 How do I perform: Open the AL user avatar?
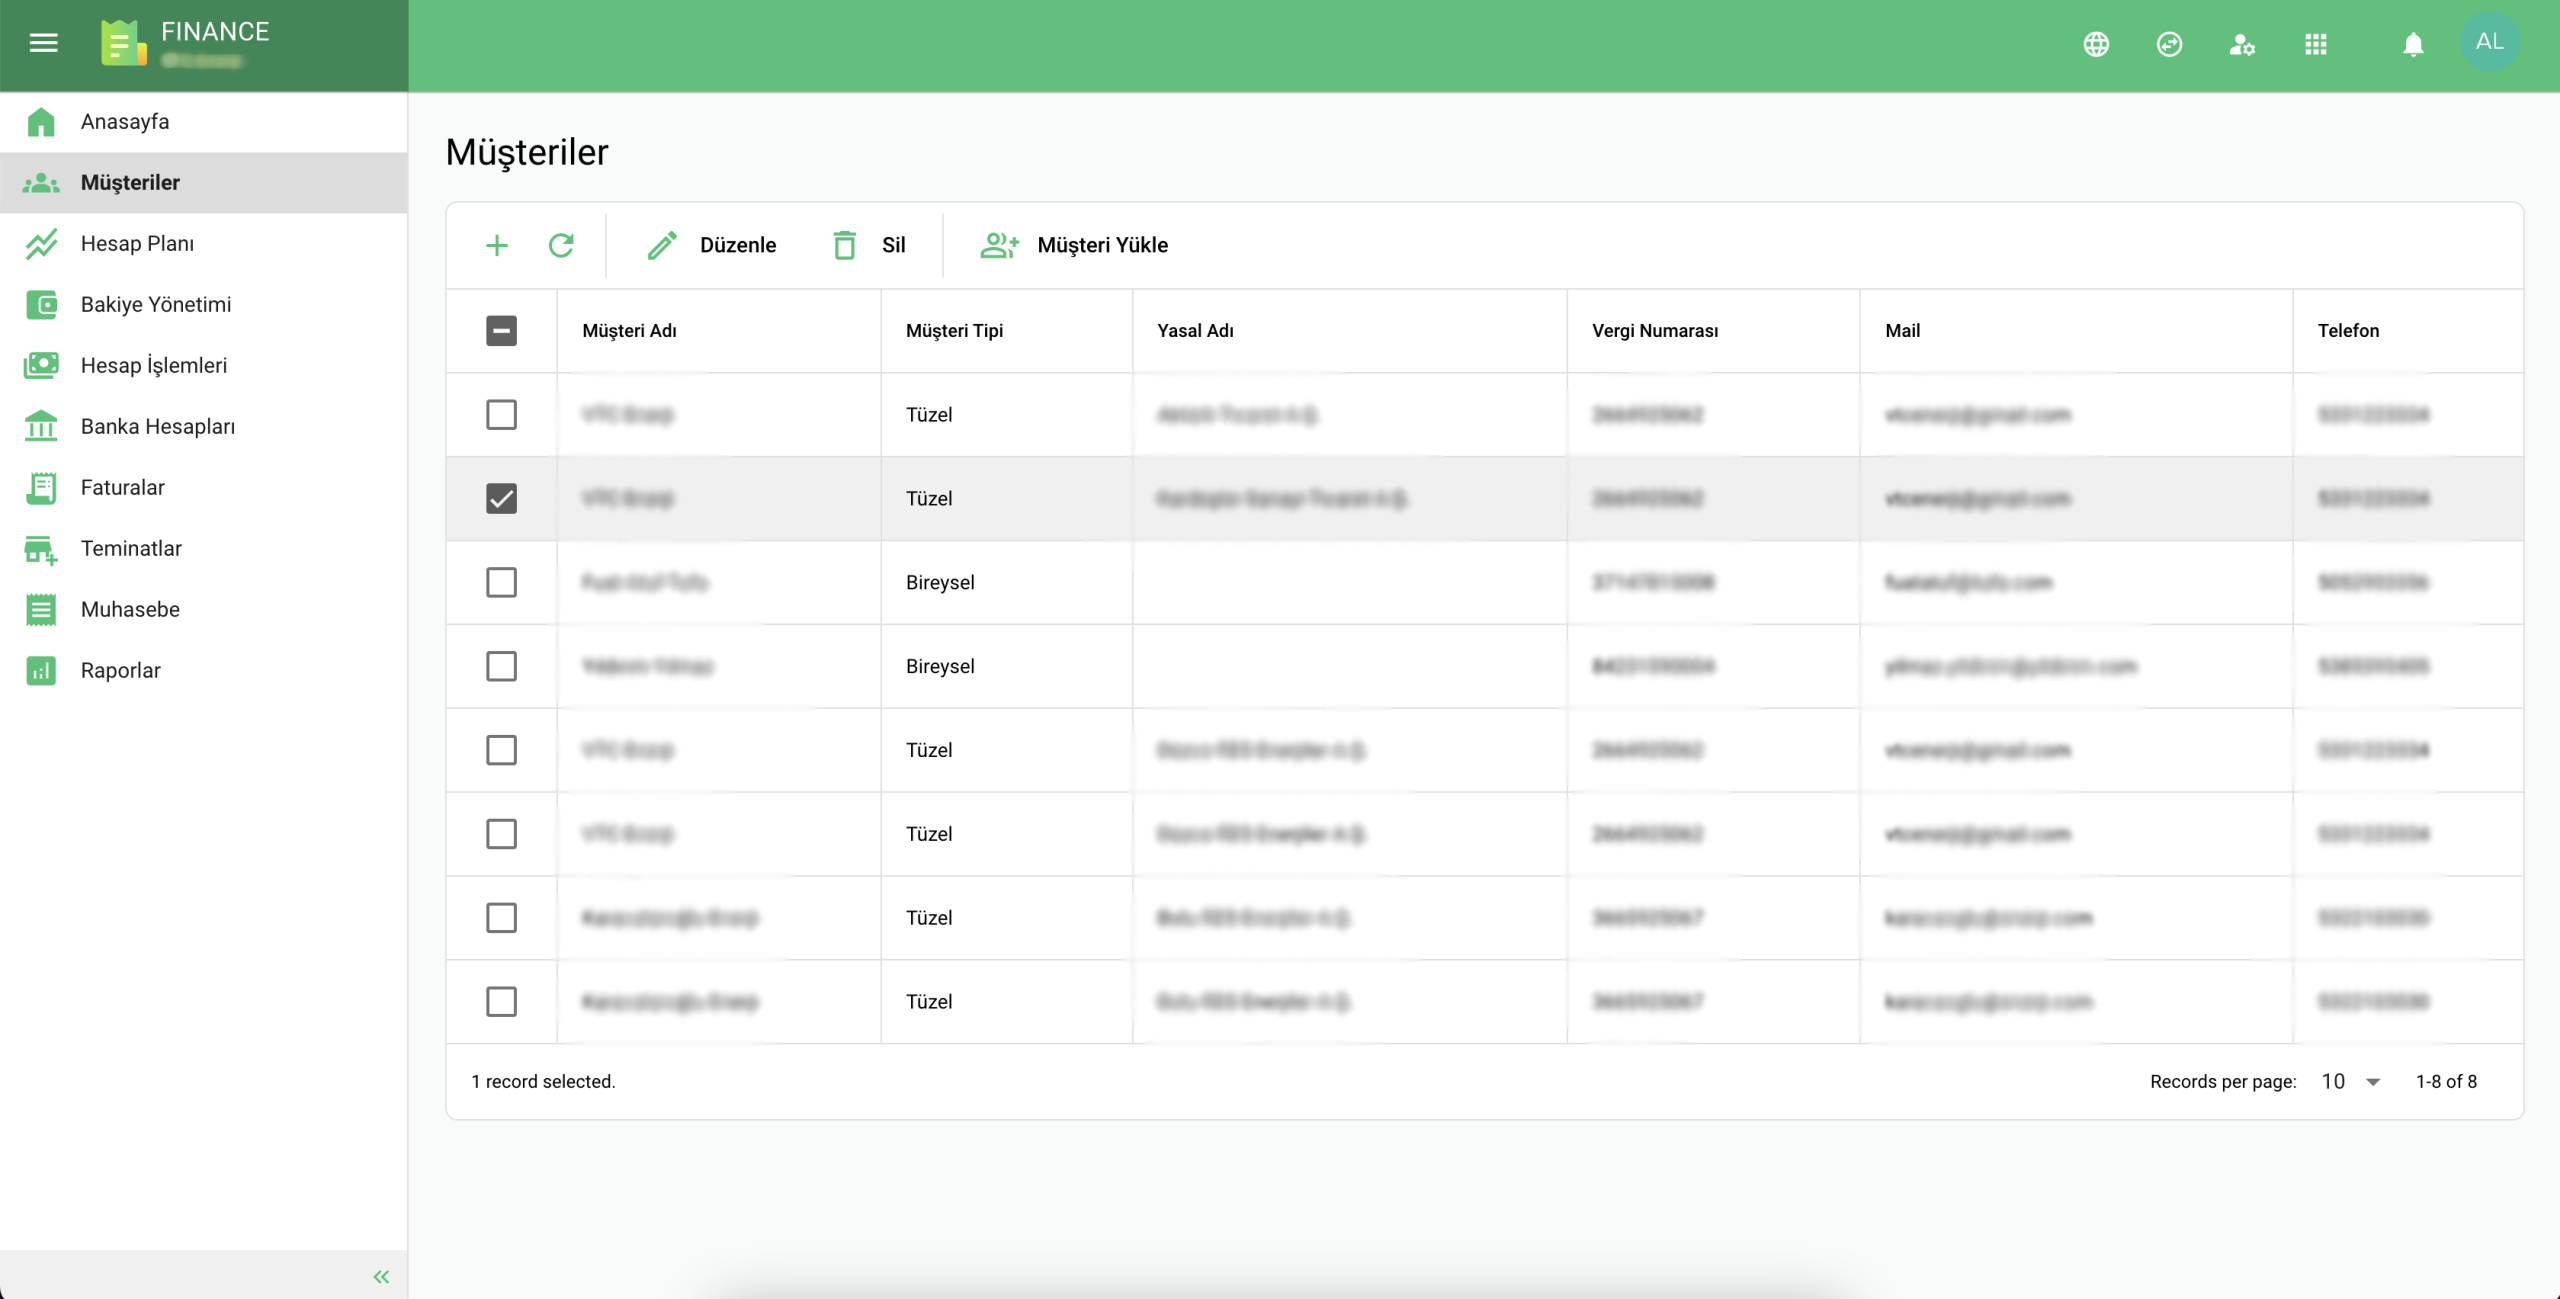coord(2489,42)
